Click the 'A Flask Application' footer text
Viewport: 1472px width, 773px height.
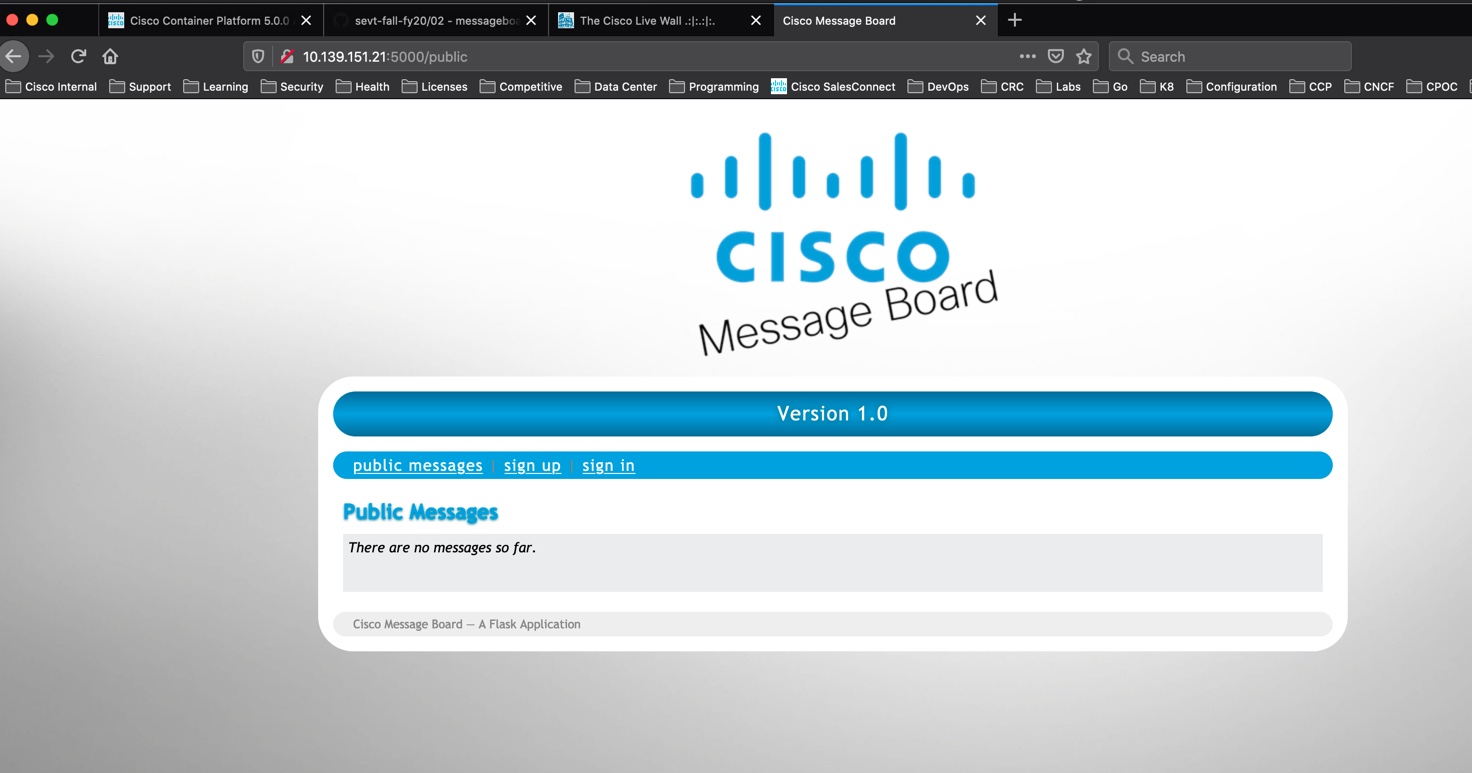coord(529,624)
